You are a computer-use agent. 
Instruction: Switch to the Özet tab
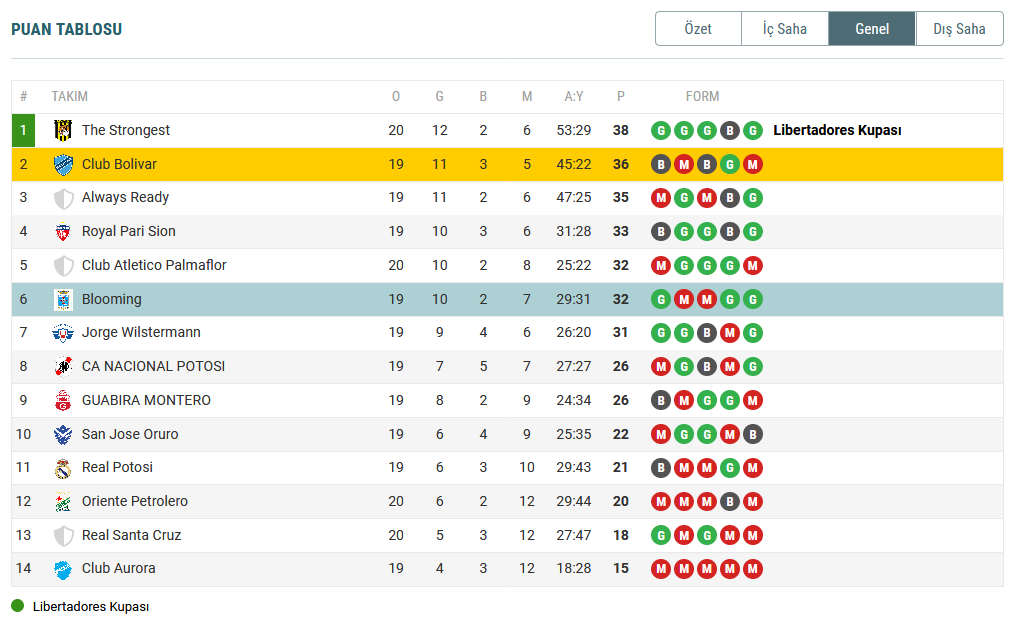[698, 29]
